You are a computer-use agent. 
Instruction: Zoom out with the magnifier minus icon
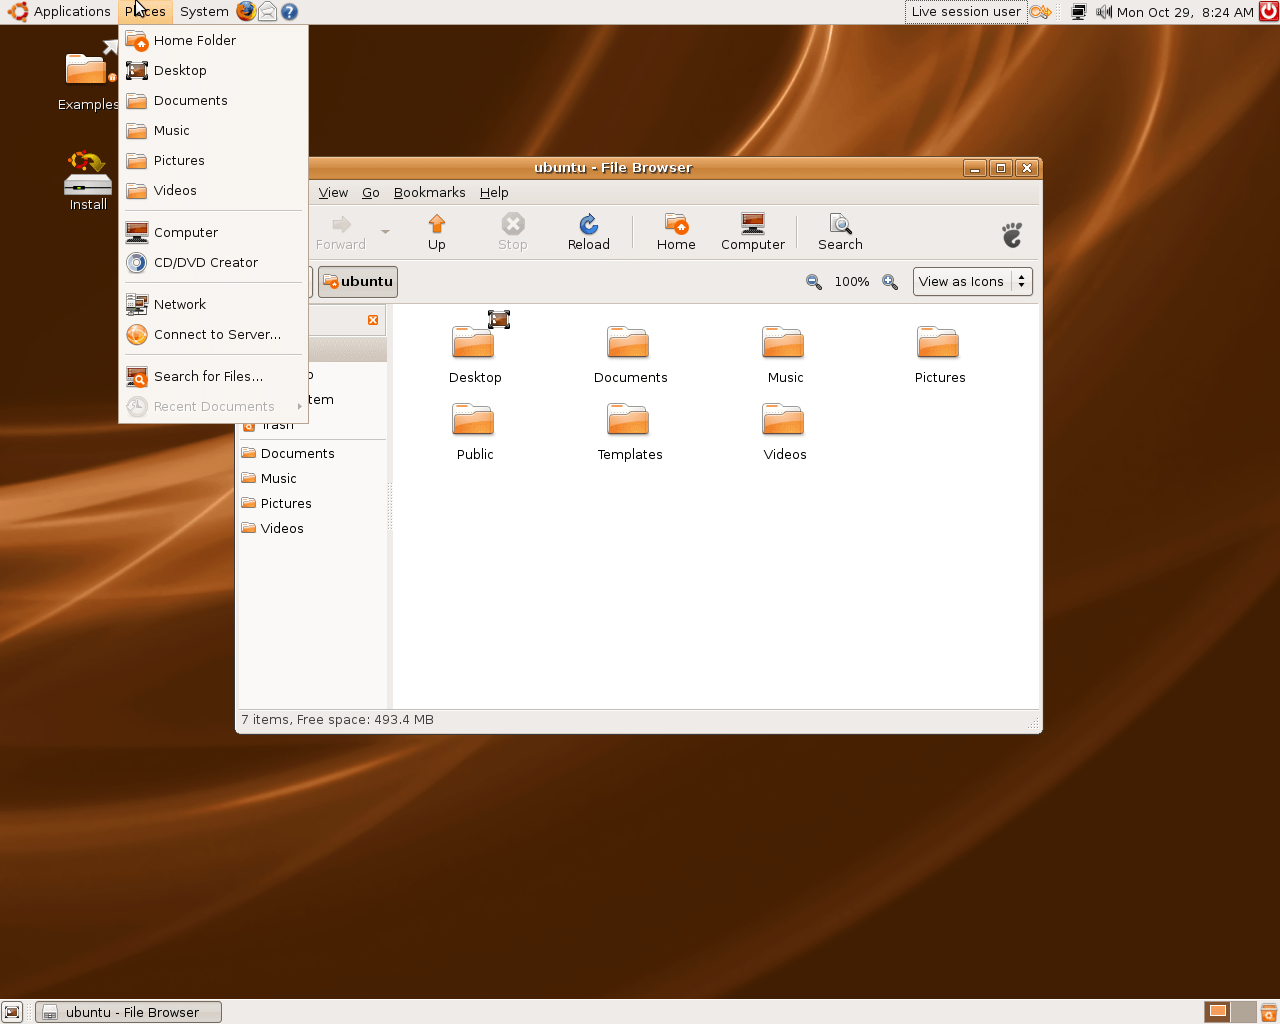[x=814, y=282]
